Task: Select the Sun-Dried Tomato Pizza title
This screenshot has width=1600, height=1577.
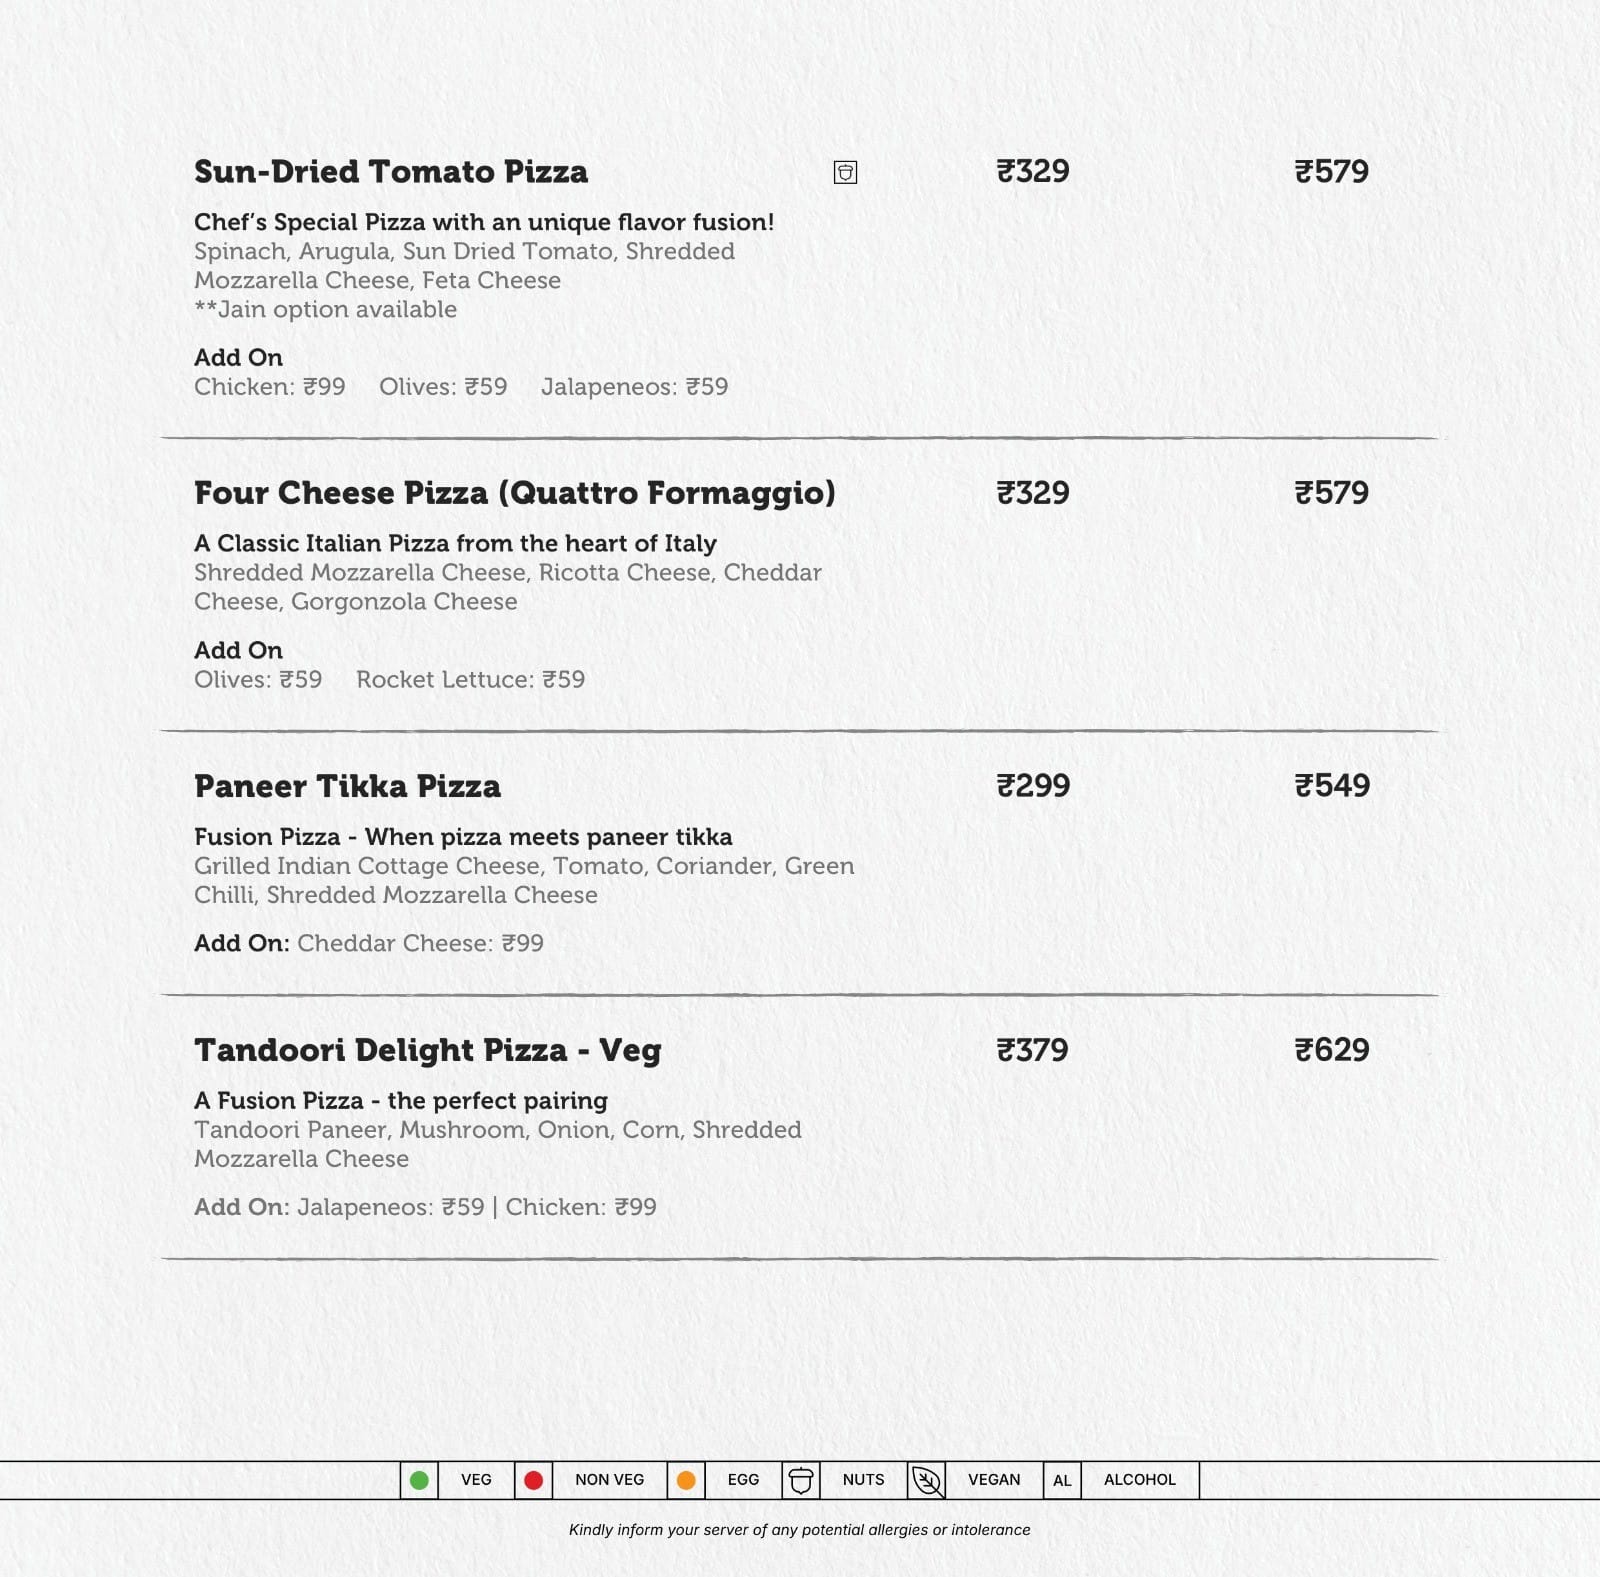Action: pos(391,172)
